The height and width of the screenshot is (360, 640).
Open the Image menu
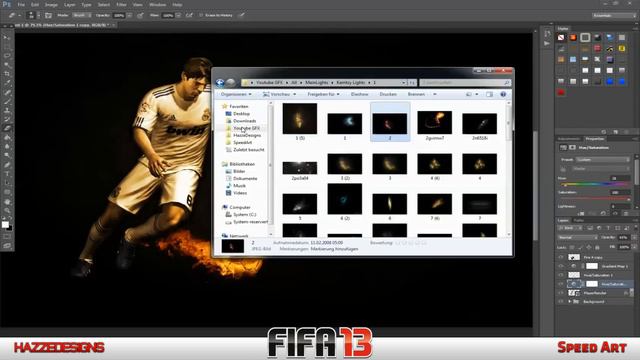tap(51, 4)
